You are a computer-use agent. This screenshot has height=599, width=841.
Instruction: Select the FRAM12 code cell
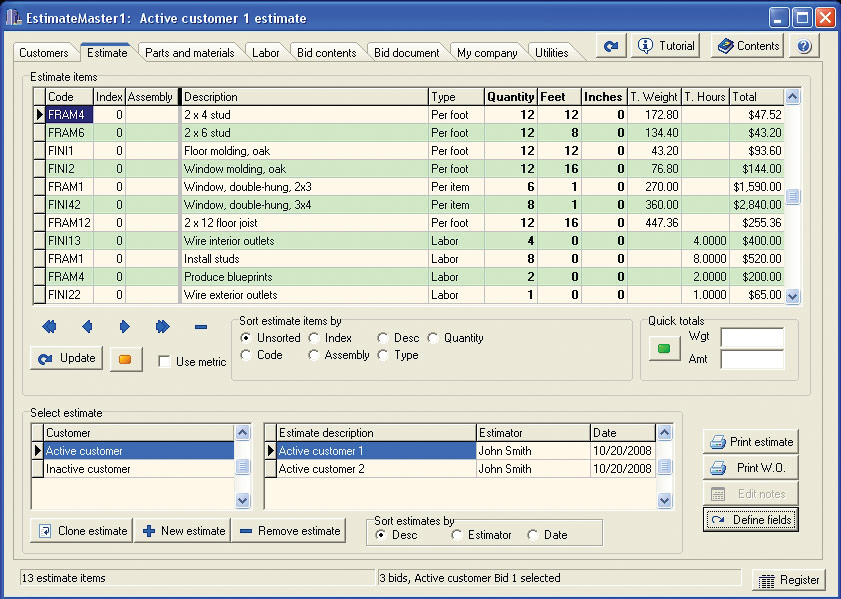(x=69, y=223)
